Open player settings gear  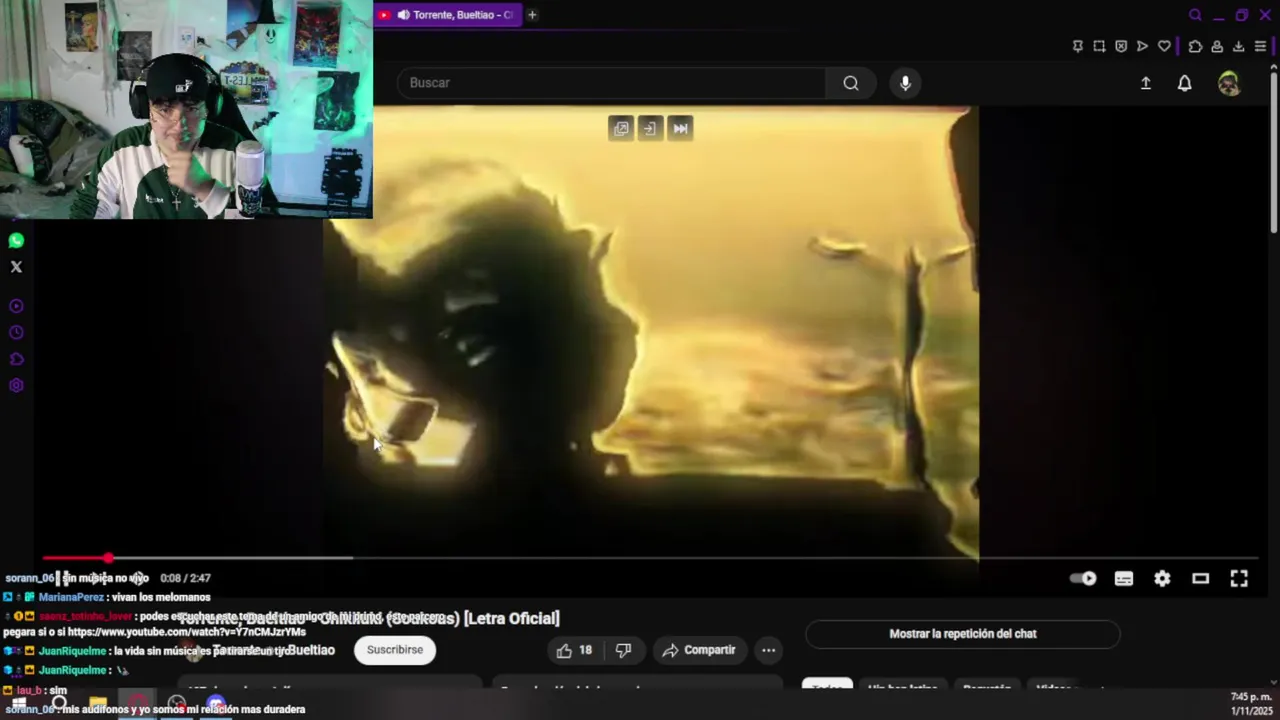click(1162, 578)
